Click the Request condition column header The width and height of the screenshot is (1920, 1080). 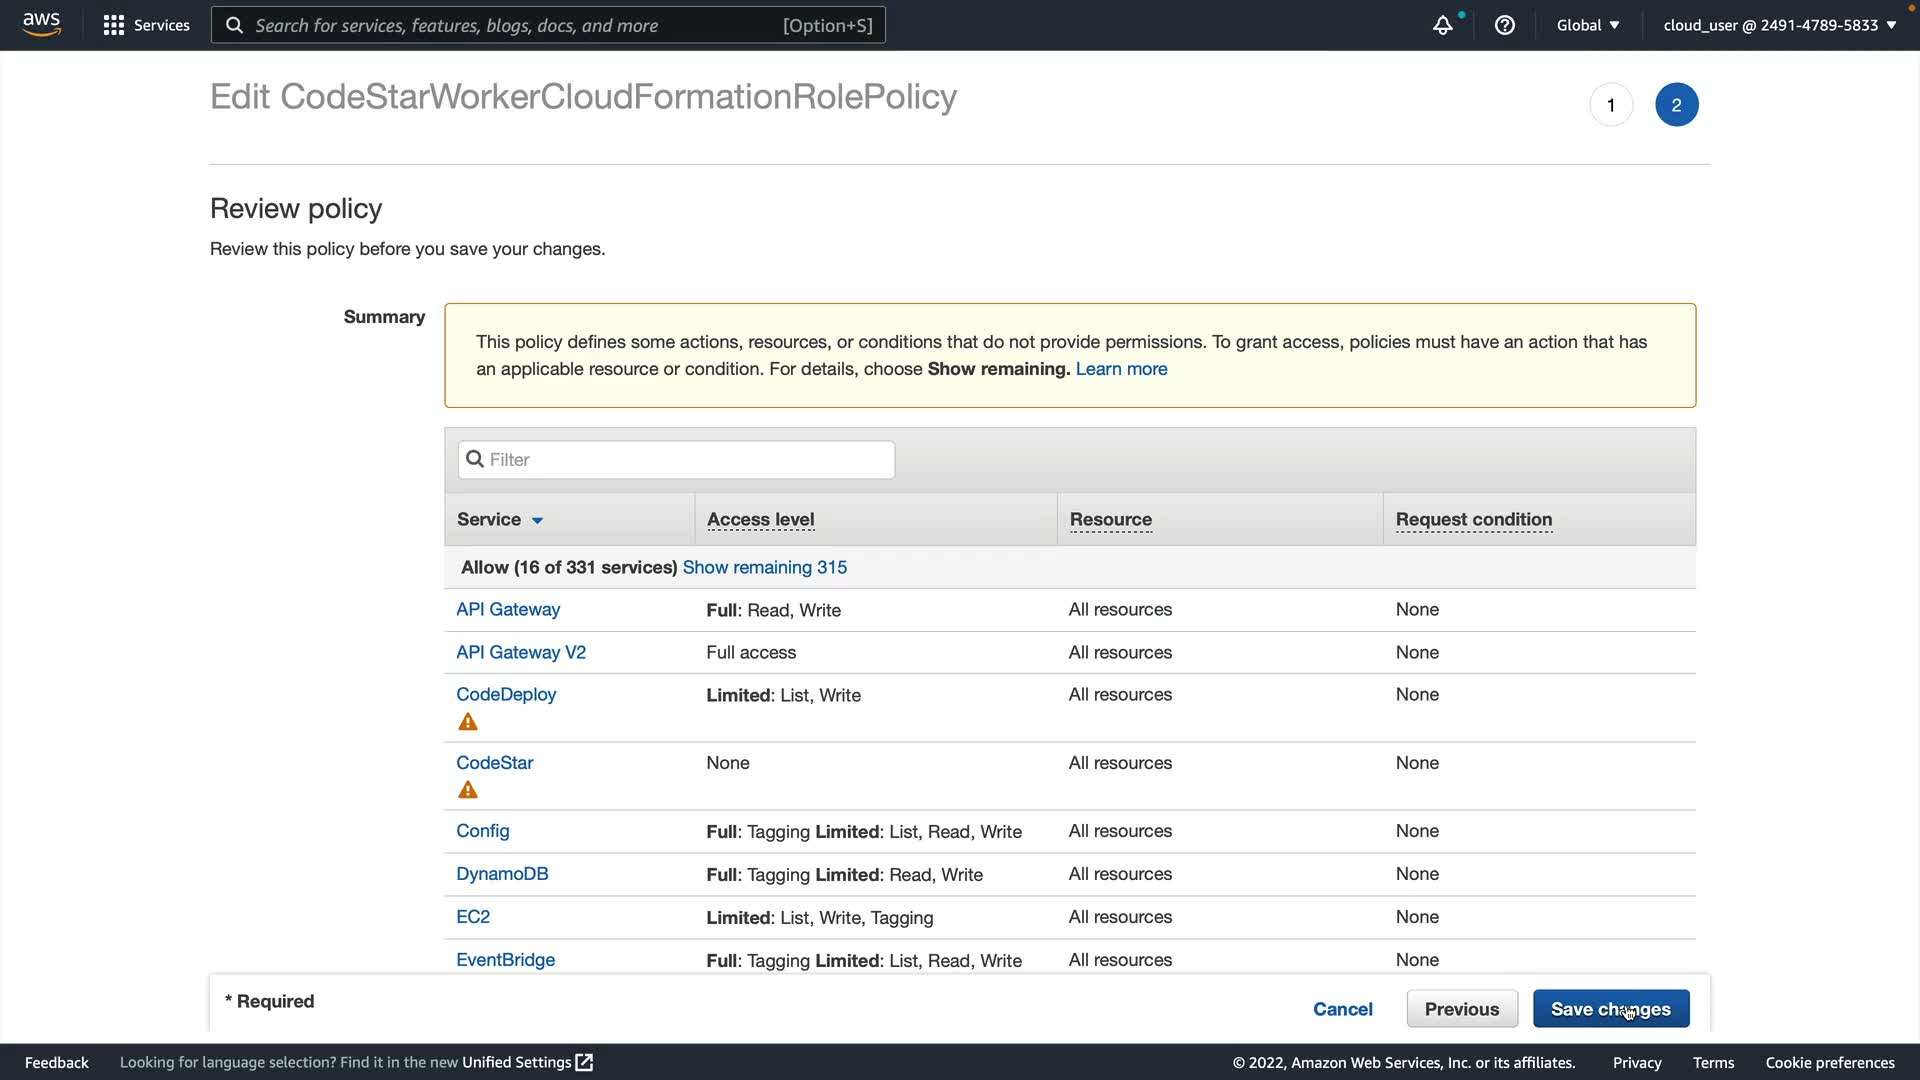[1473, 519]
